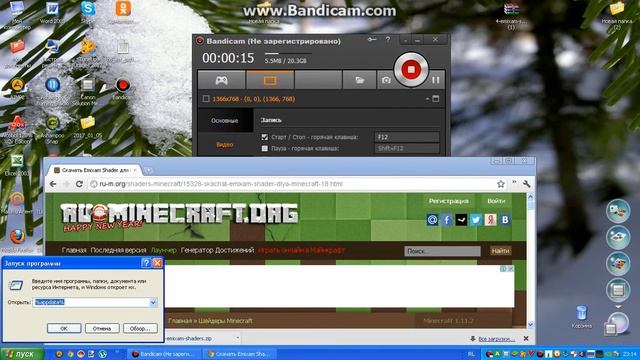Open Bandicam help question mark
The image size is (640, 360).
click(388, 40)
